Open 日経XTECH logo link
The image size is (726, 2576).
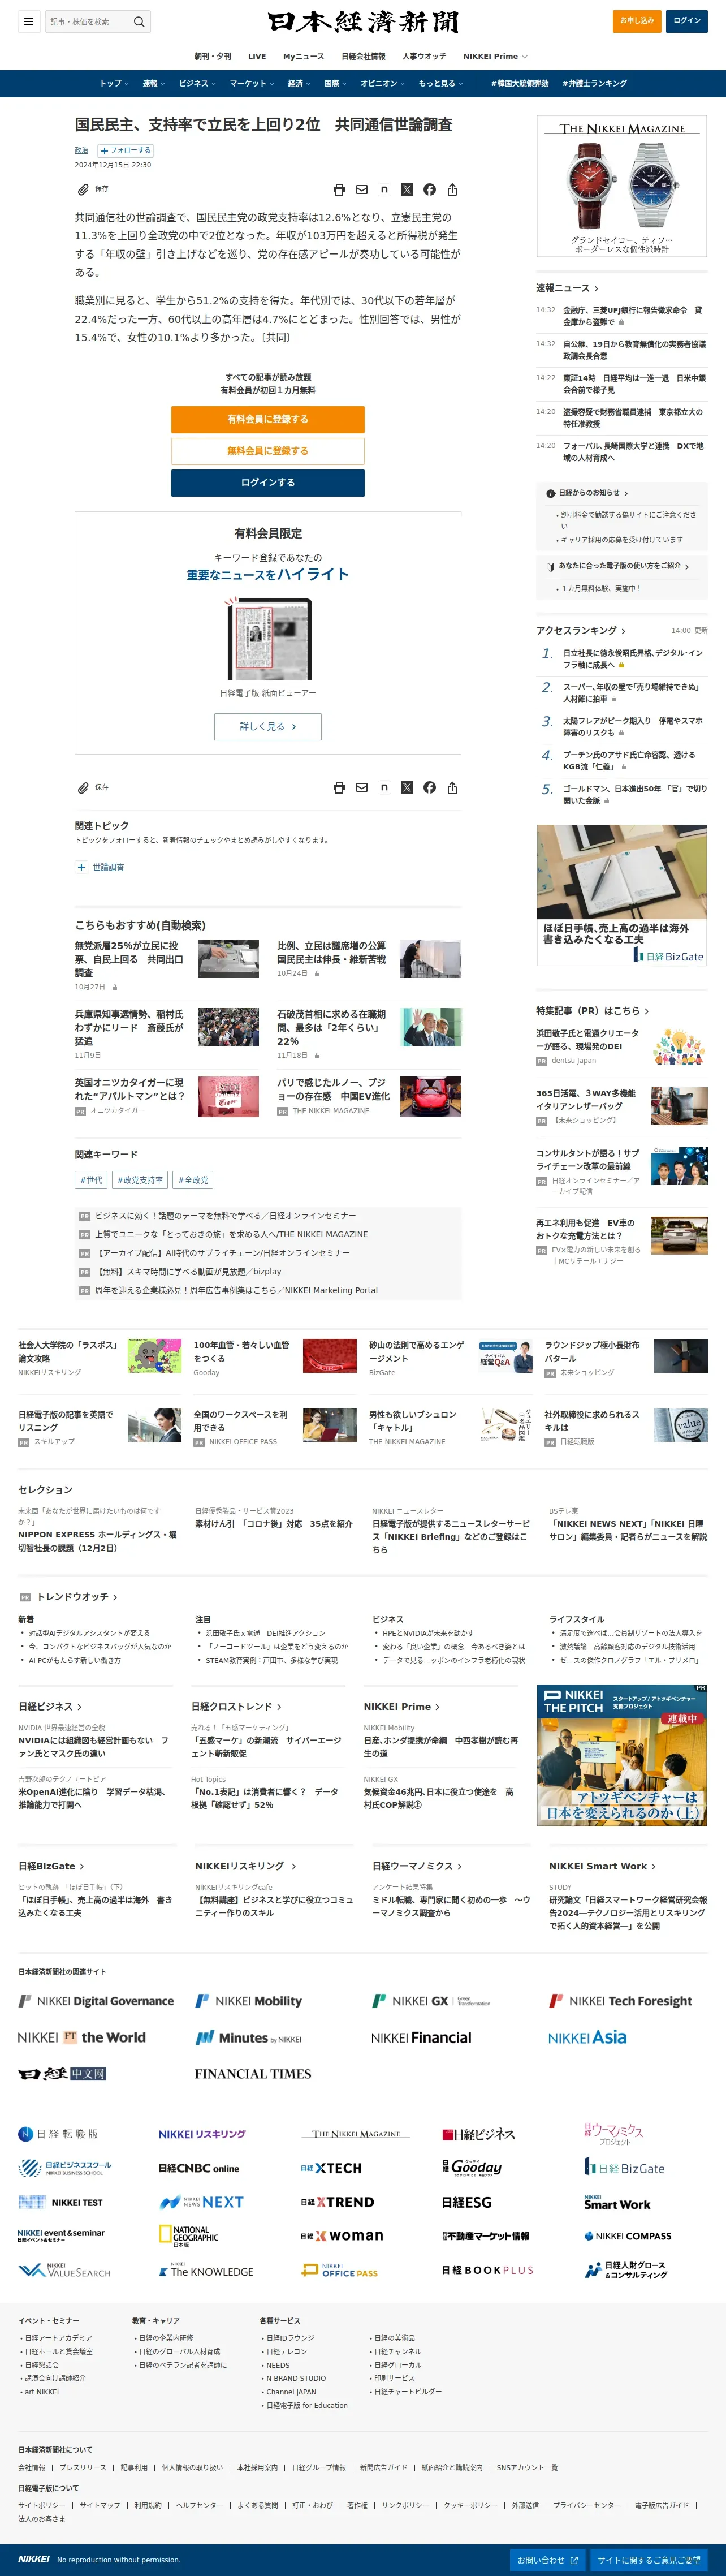pyautogui.click(x=331, y=2168)
